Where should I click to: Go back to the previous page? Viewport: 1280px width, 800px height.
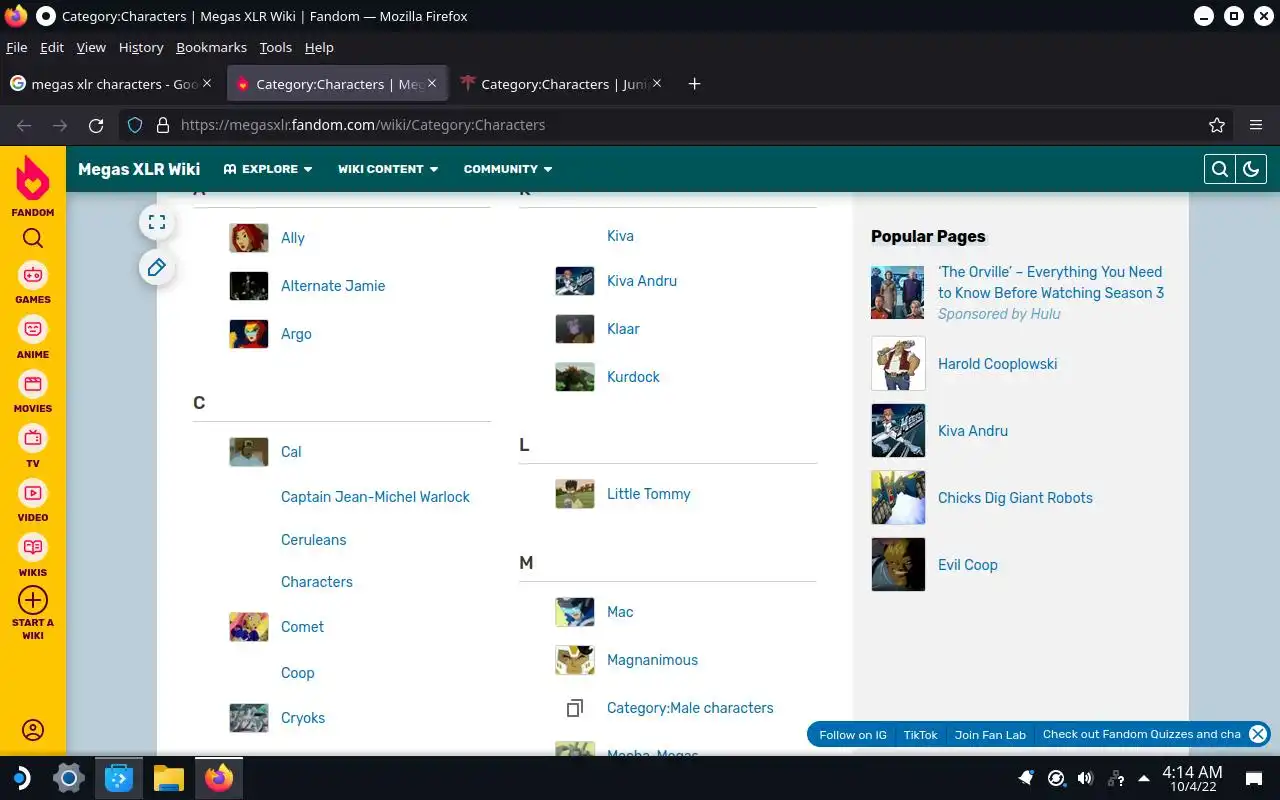point(24,125)
